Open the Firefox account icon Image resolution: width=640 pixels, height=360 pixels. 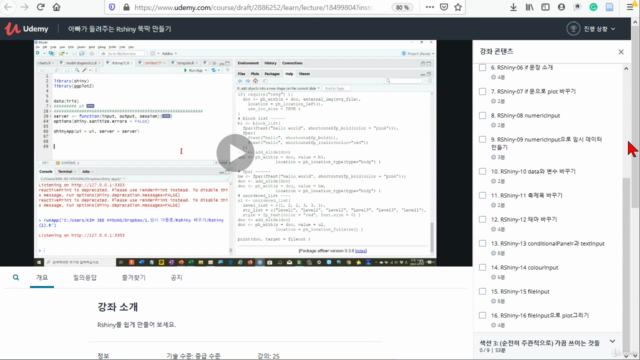(x=561, y=7)
